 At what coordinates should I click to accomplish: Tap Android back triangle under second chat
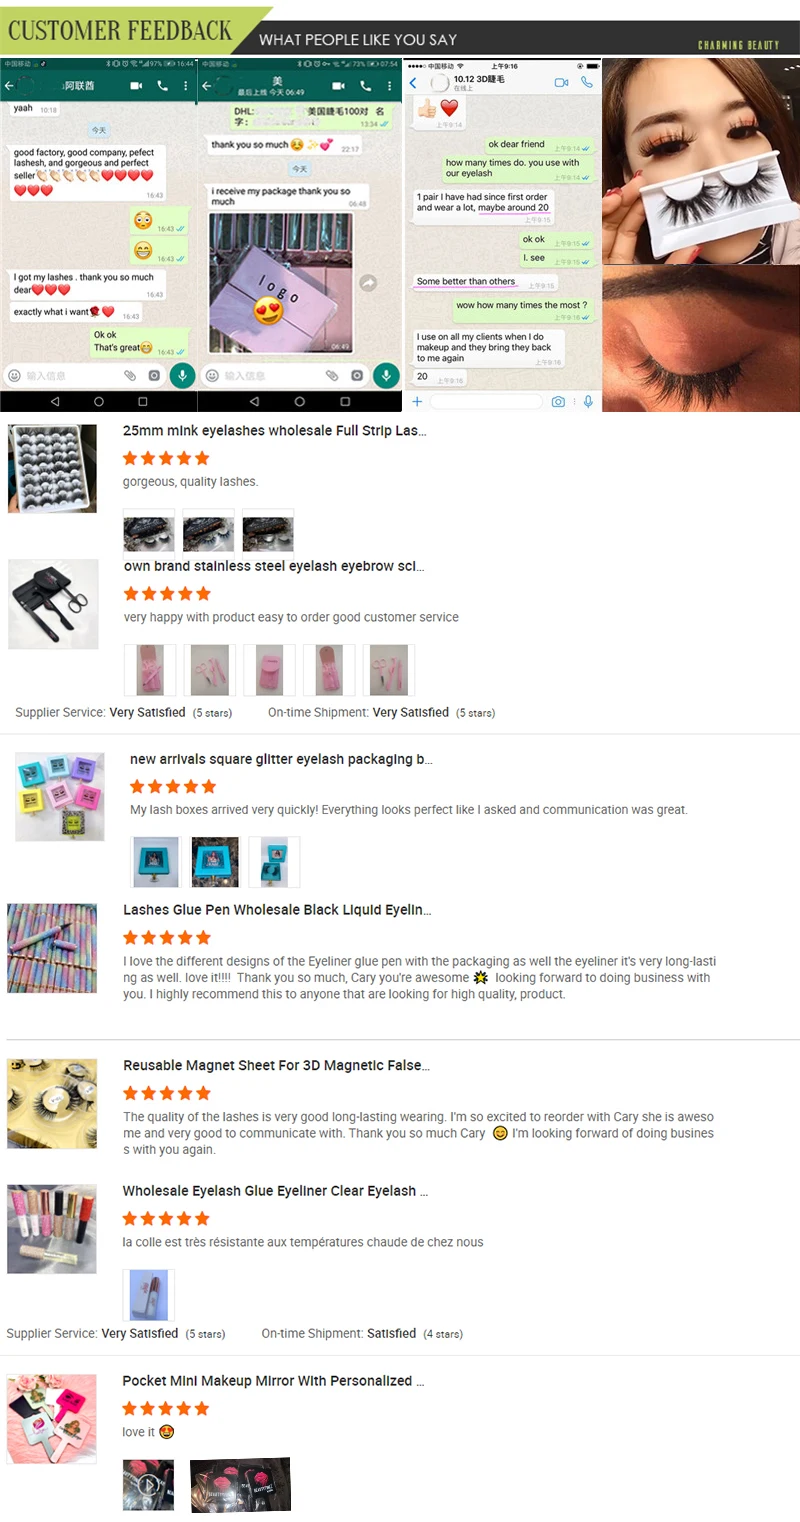[x=254, y=401]
